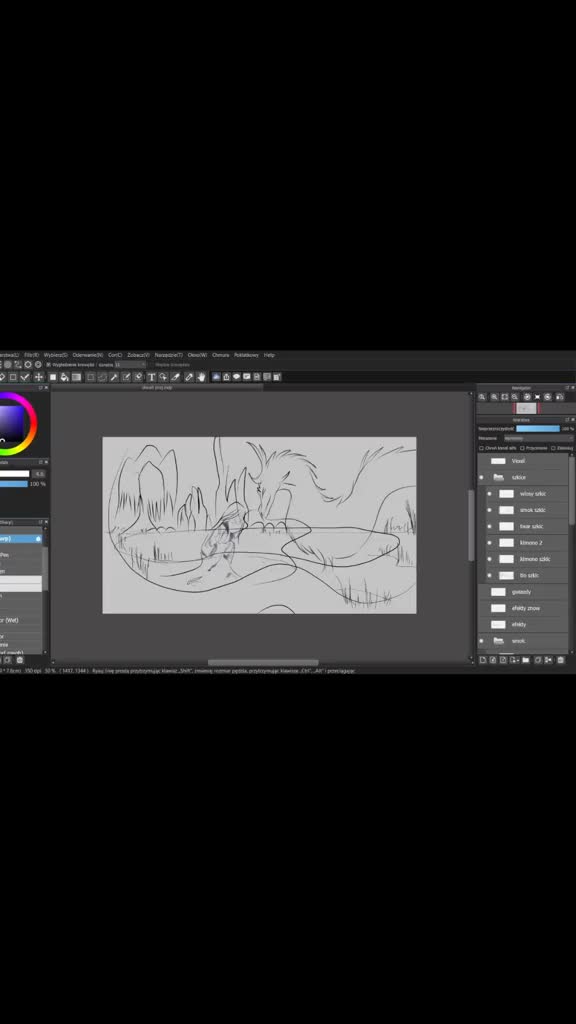Enable the 'Chroń kanał alfa' checkbox
576x1024 pixels.
(481, 448)
